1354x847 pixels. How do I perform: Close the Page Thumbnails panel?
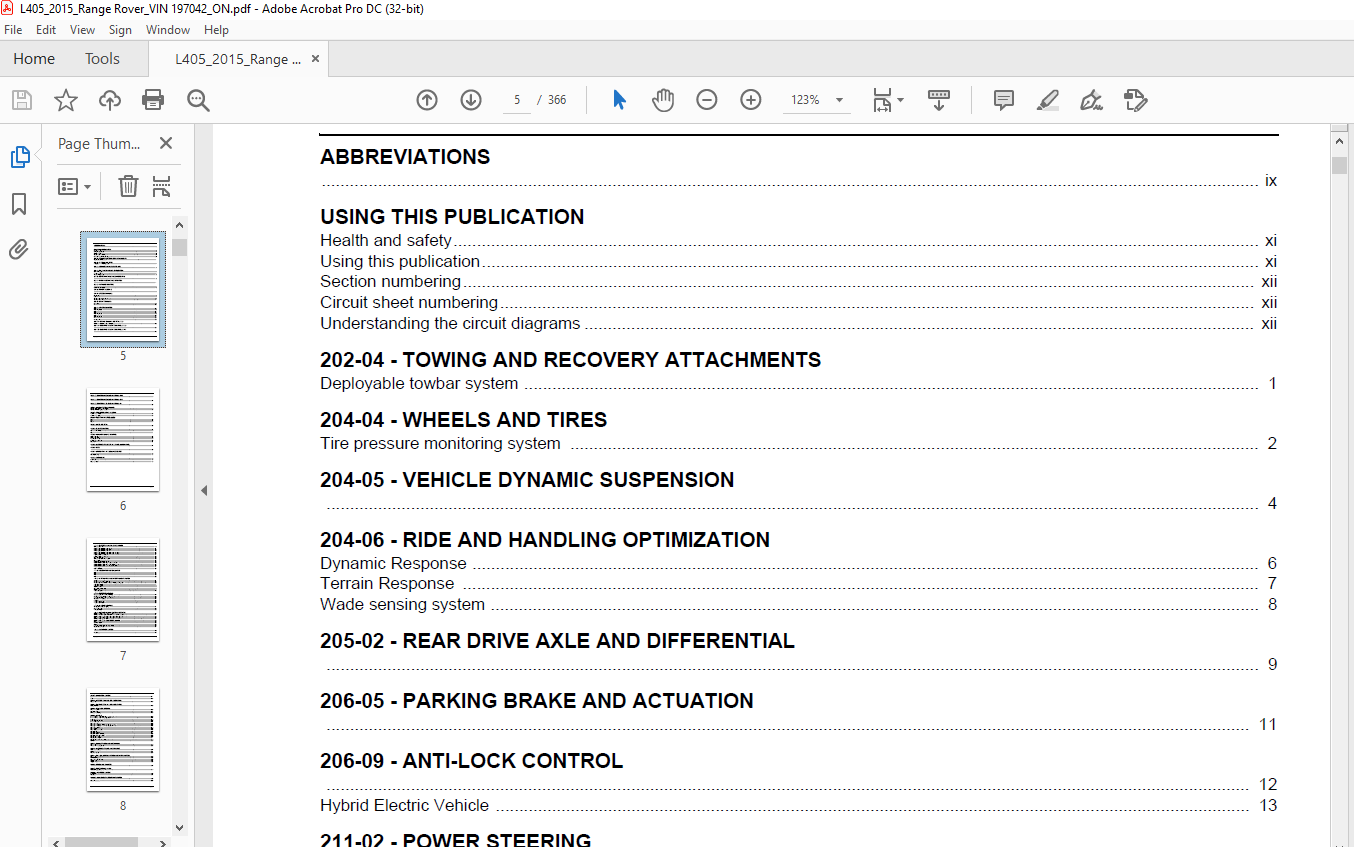[166, 144]
